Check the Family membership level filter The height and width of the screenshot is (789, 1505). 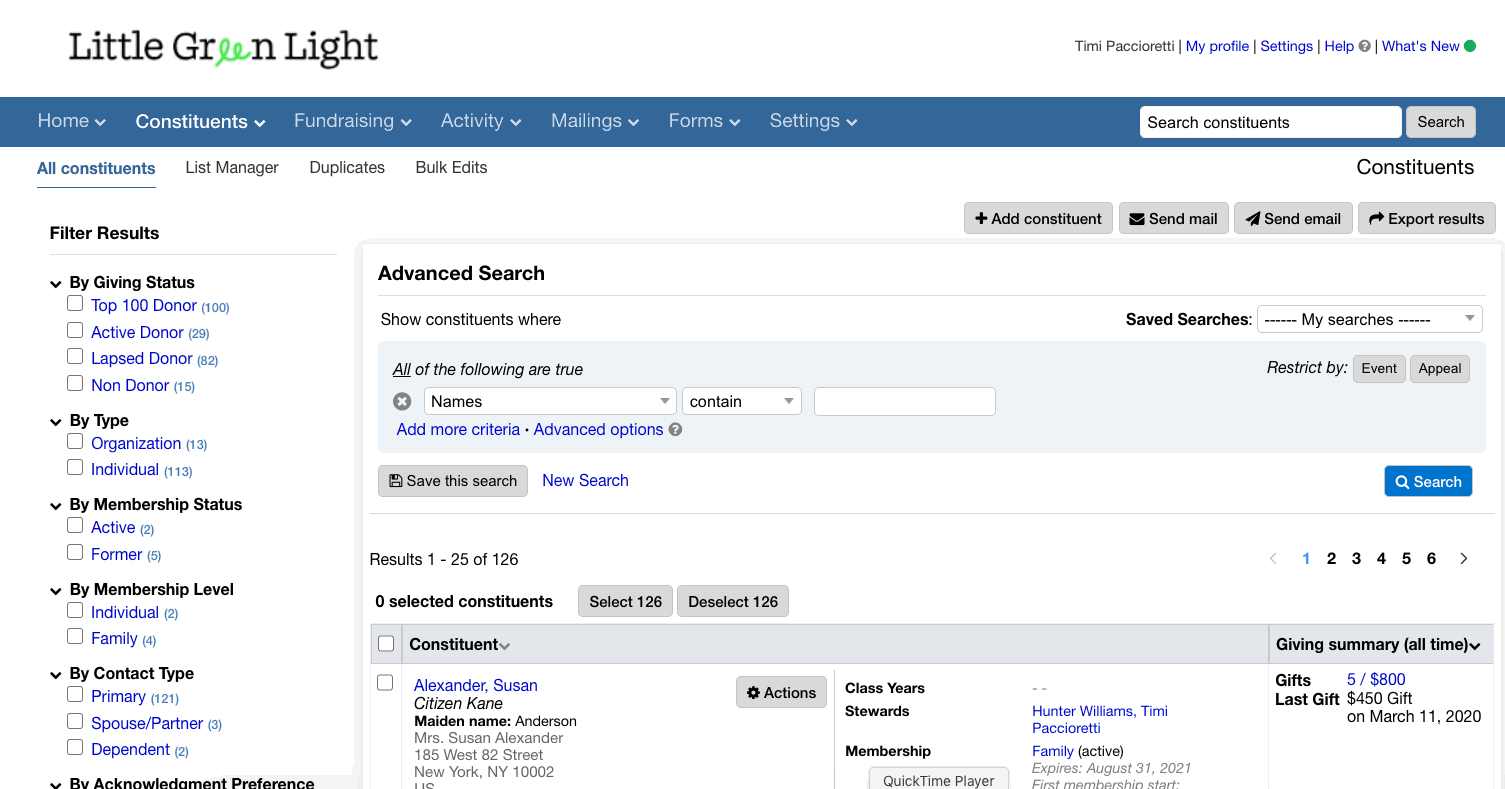tap(75, 636)
